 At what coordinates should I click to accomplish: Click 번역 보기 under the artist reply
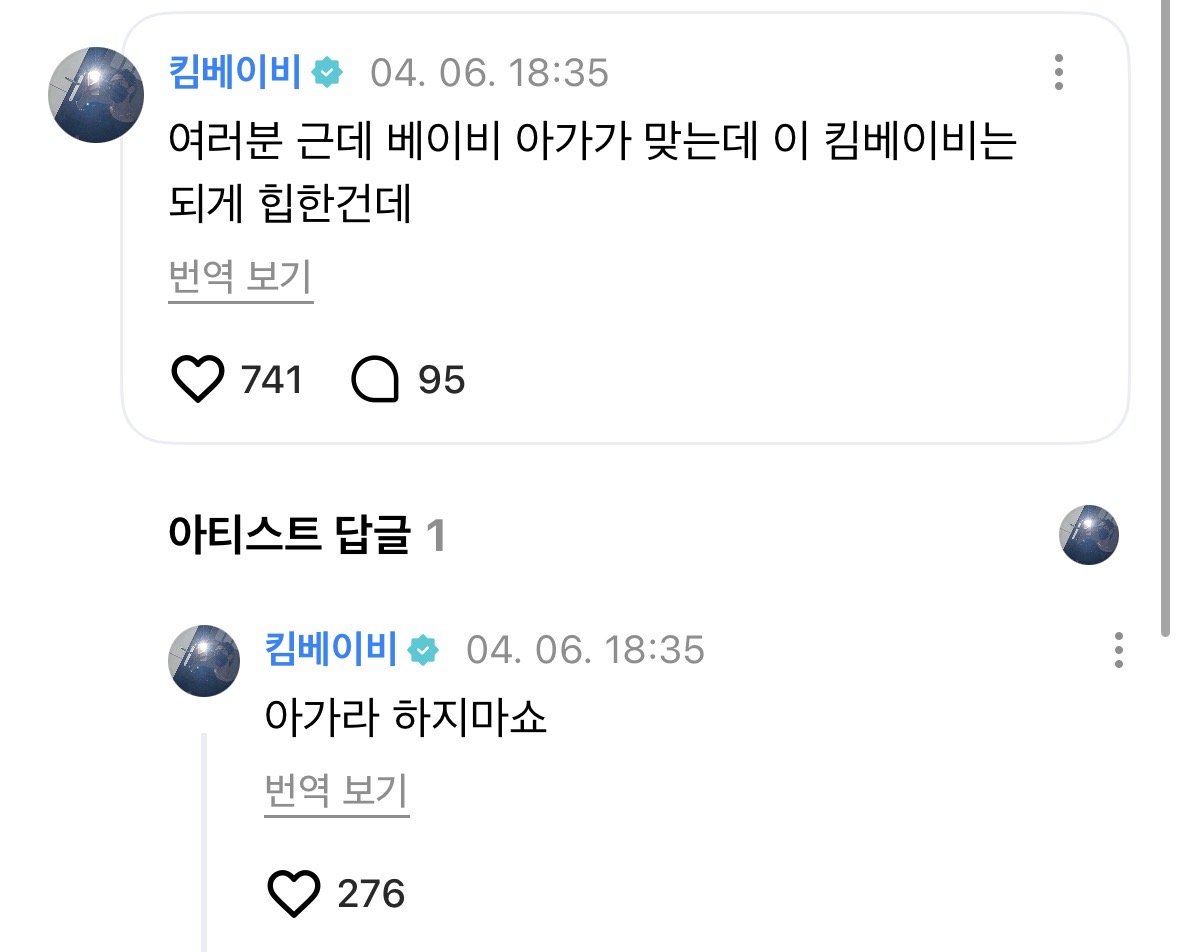click(x=336, y=793)
